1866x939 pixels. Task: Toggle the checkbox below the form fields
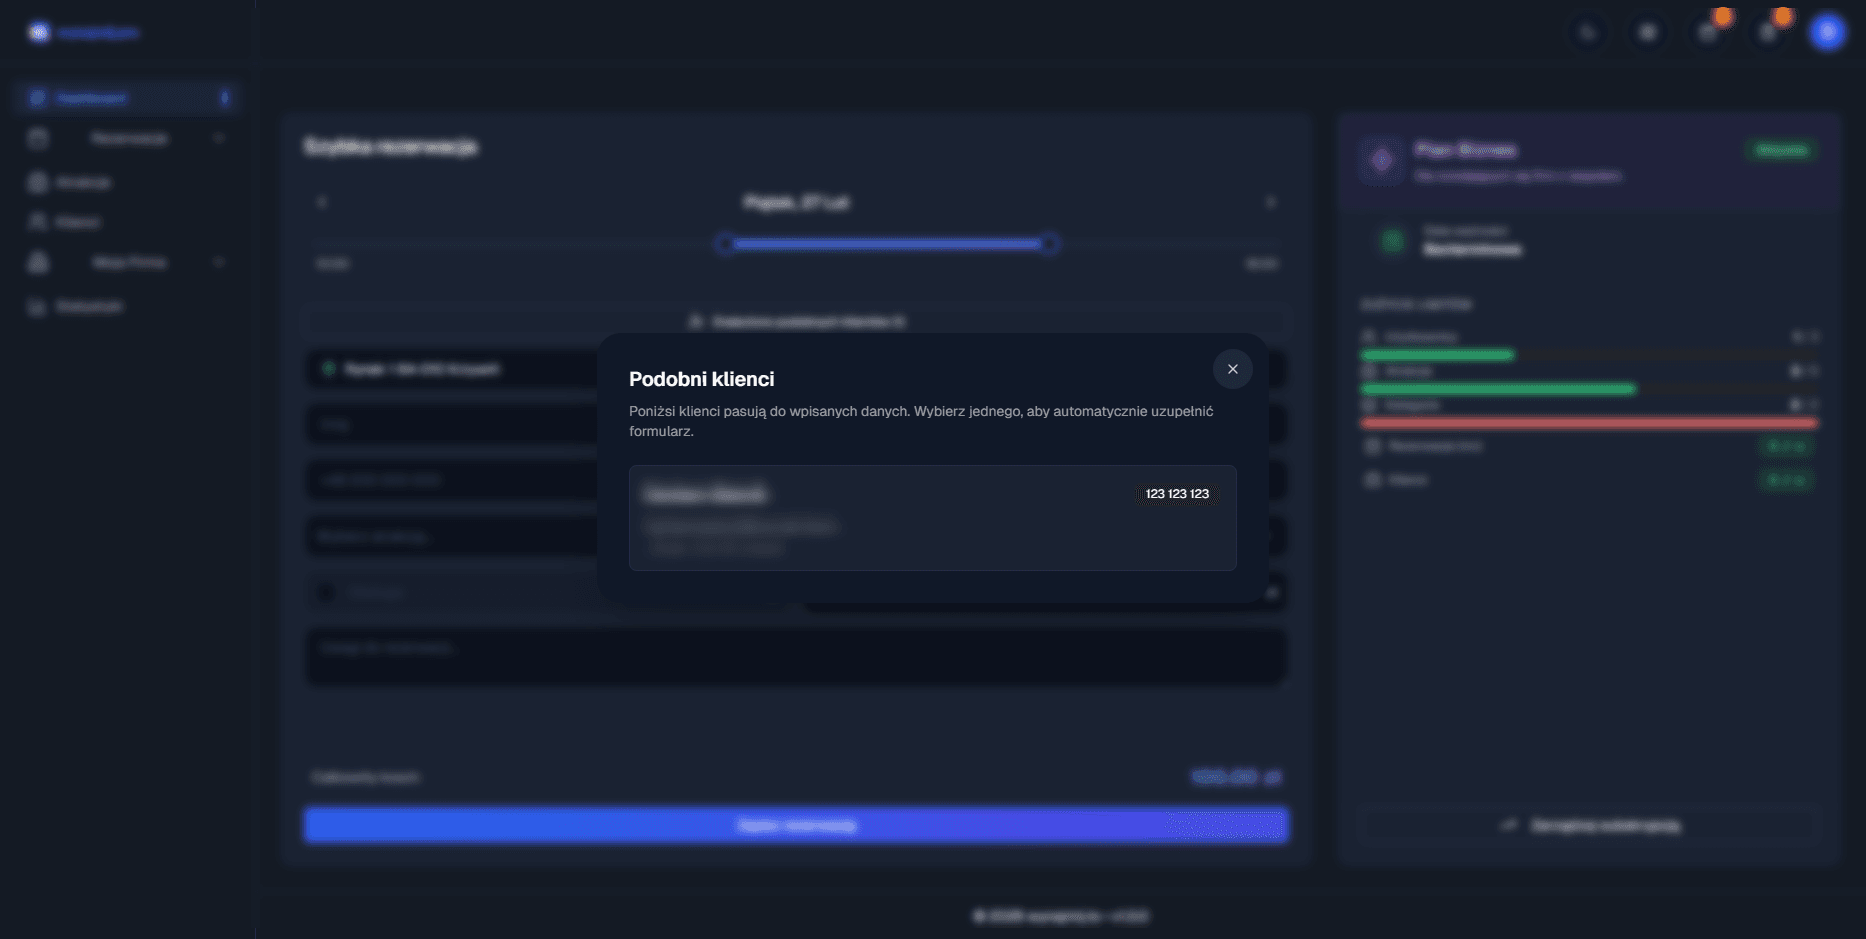point(326,593)
